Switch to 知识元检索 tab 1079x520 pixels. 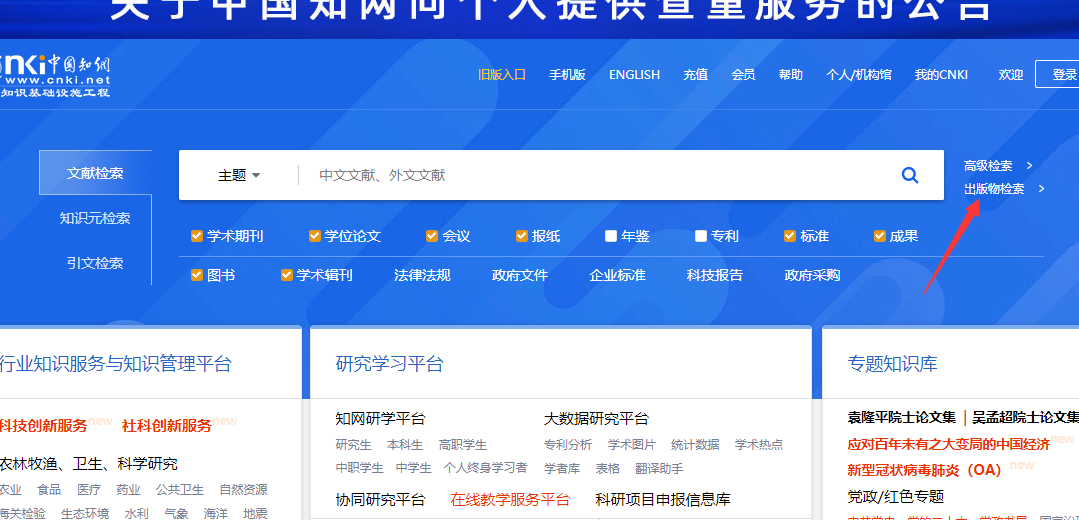[95, 219]
